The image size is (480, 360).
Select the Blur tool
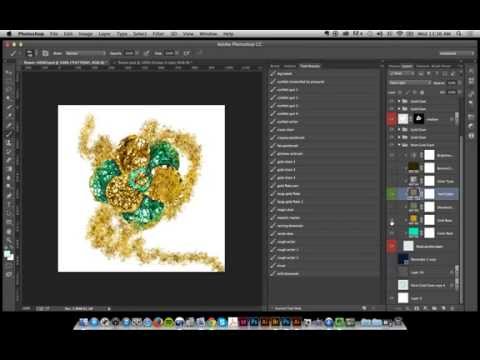pyautogui.click(x=9, y=178)
